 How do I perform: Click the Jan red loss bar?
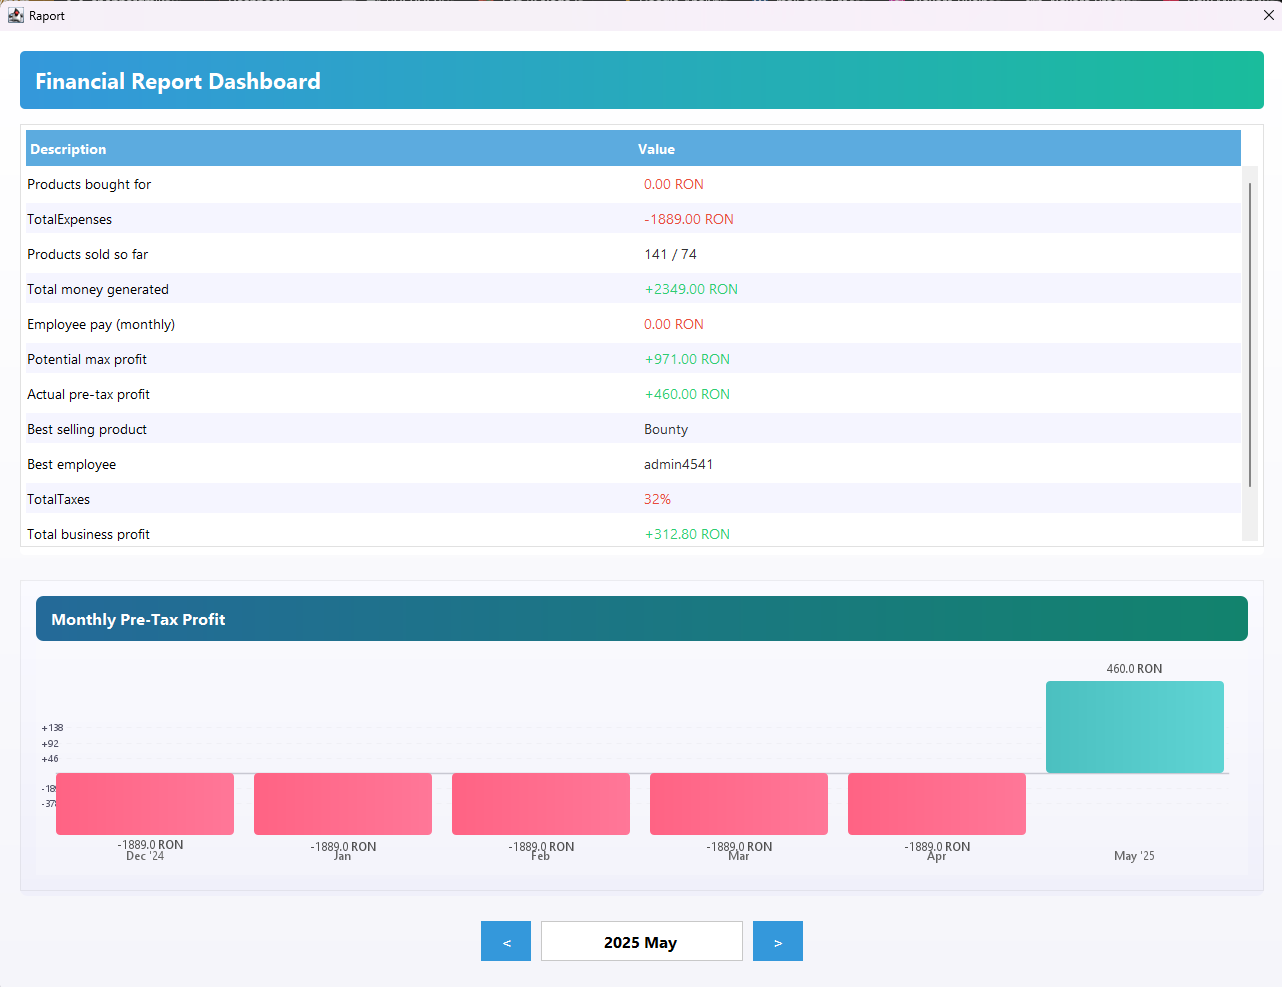[x=343, y=804]
